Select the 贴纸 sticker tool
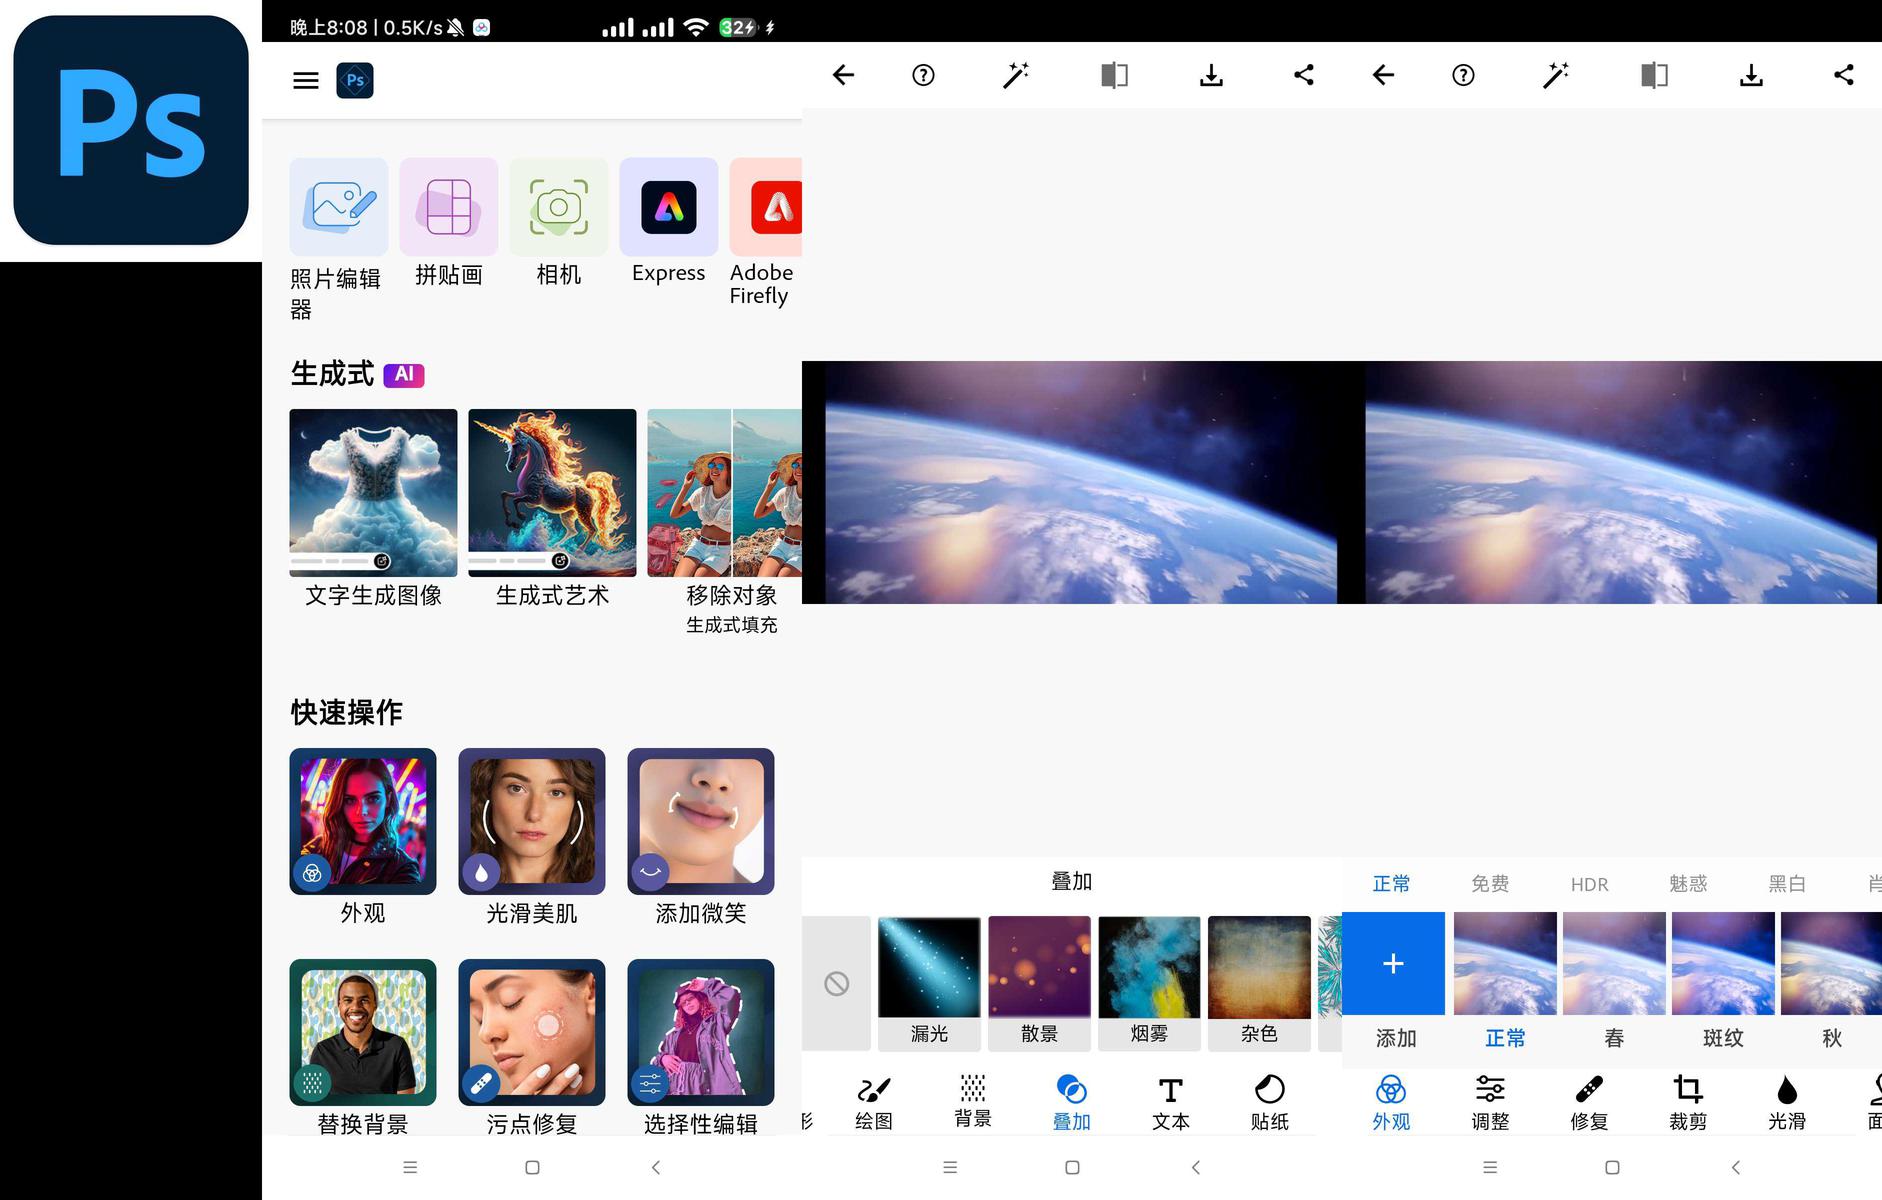The width and height of the screenshot is (1882, 1200). (x=1269, y=1102)
